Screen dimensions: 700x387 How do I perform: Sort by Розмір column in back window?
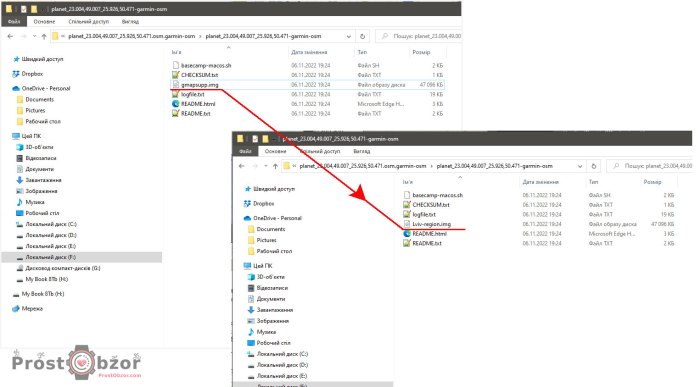click(421, 52)
